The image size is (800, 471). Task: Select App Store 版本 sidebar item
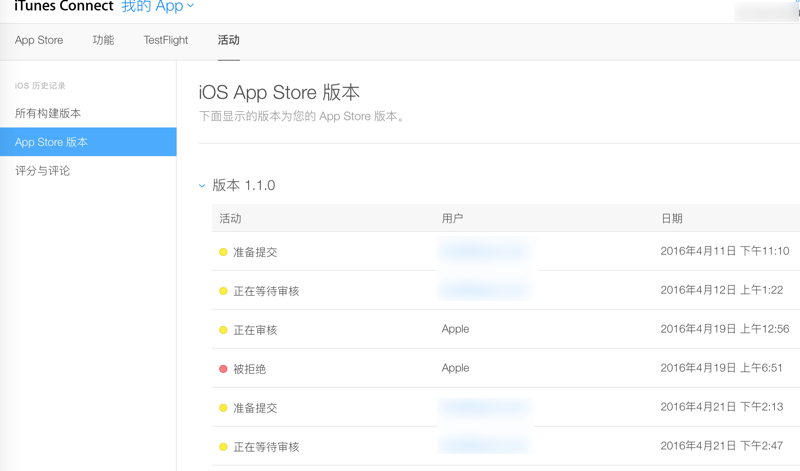(x=51, y=142)
